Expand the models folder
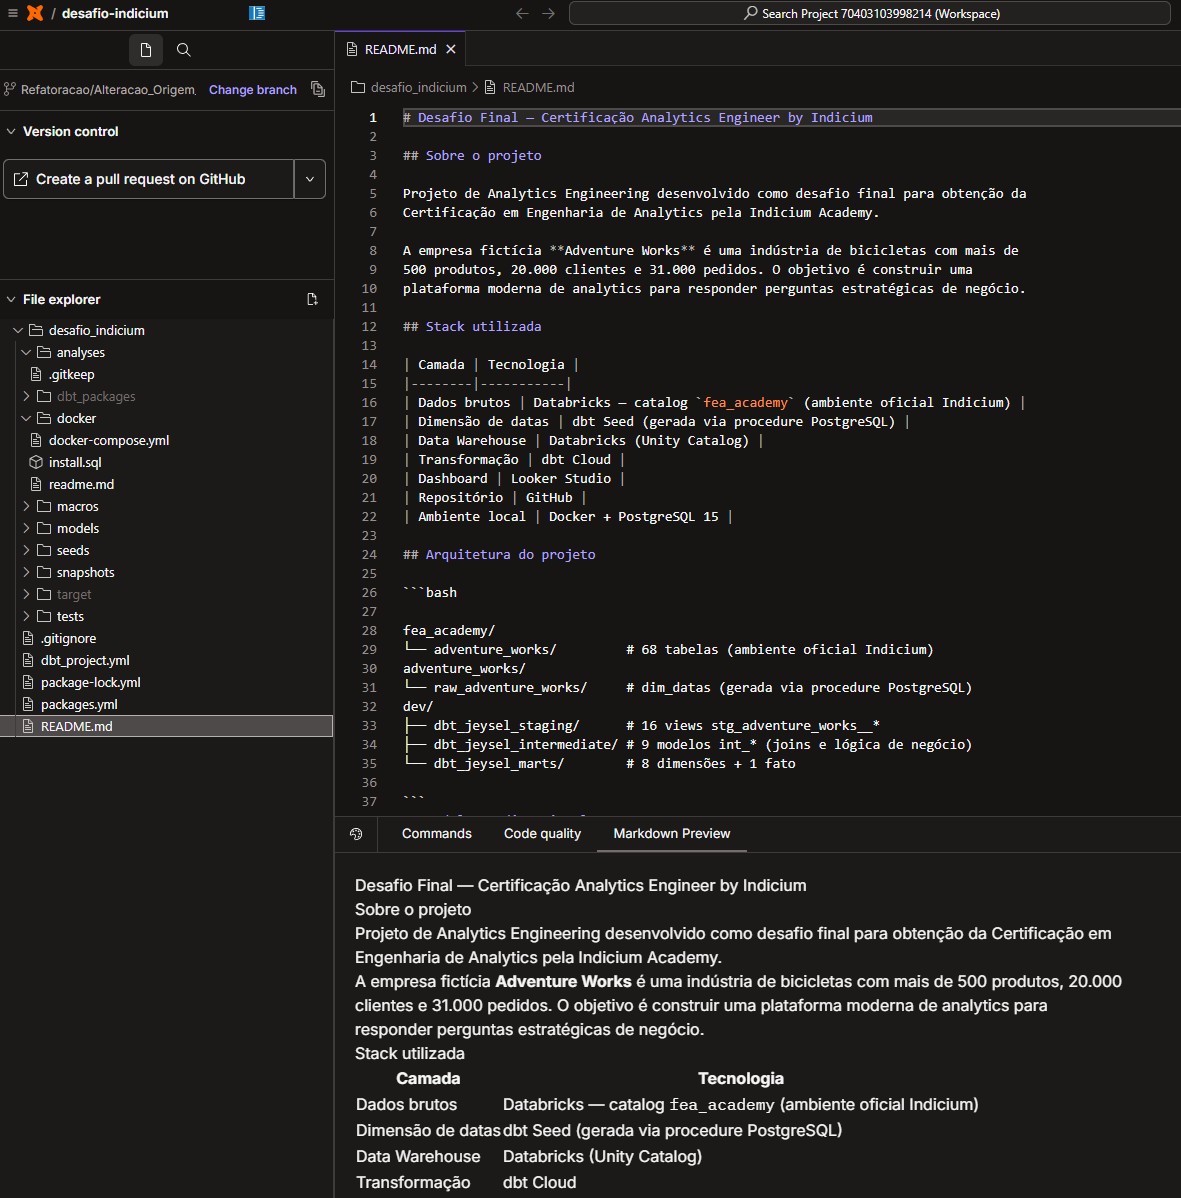 pyautogui.click(x=27, y=528)
